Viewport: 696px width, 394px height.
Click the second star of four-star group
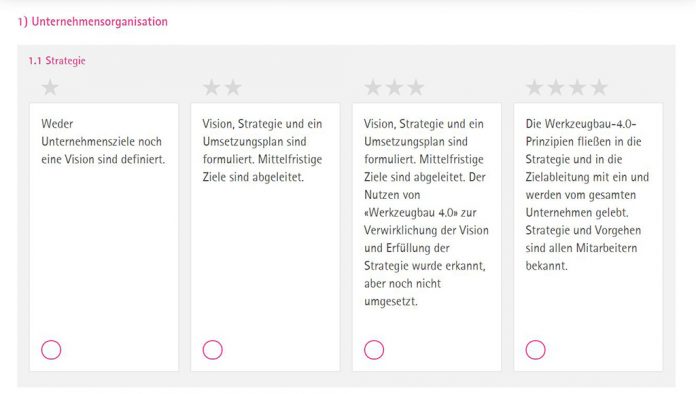coord(556,87)
